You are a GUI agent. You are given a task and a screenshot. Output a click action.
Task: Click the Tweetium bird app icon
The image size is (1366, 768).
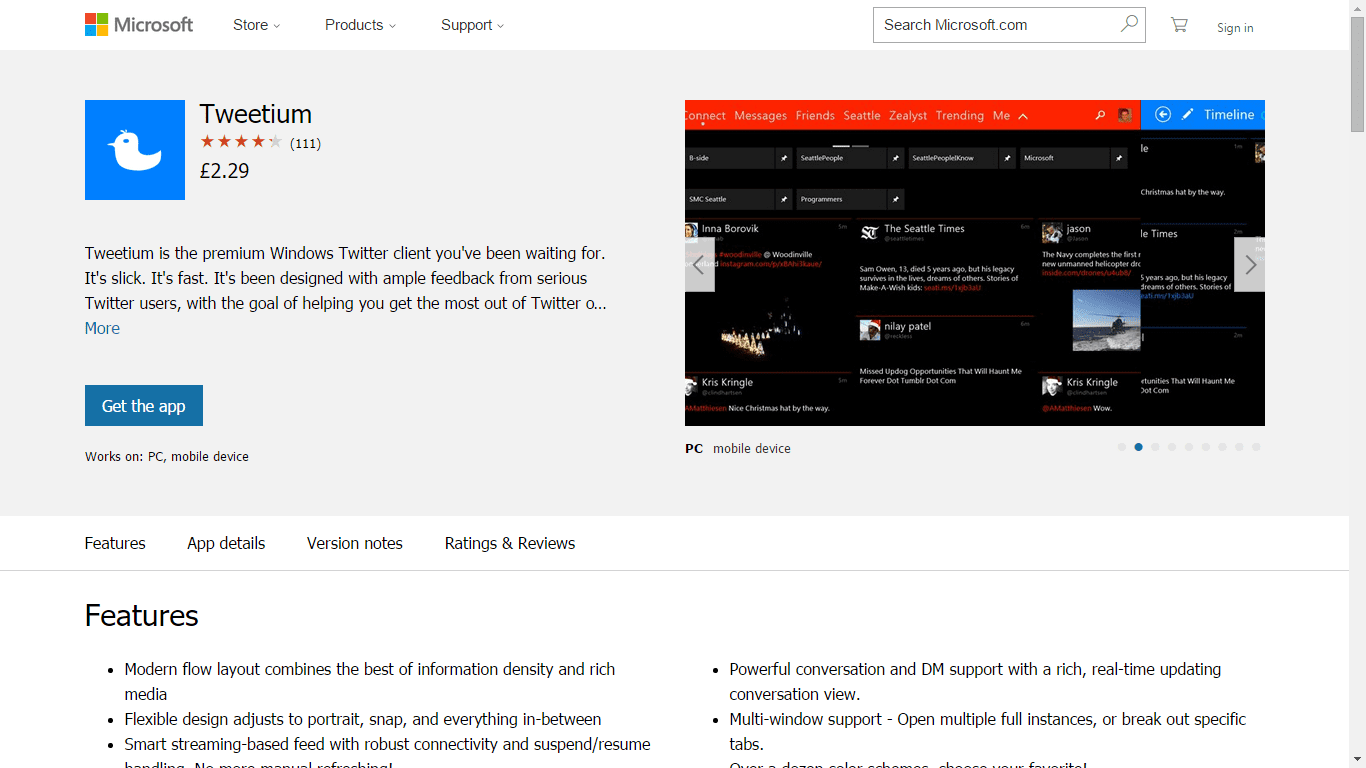(135, 150)
